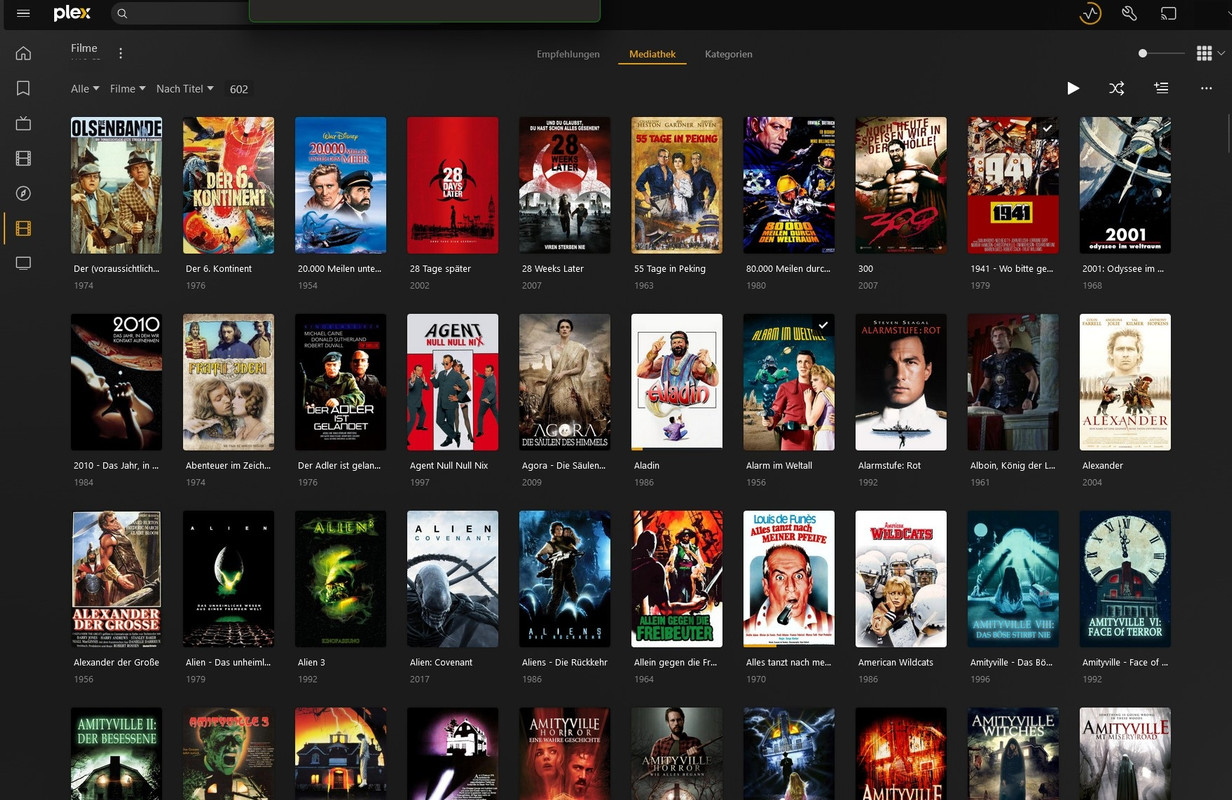
Task: Open the Filme type dropdown
Action: [128, 89]
